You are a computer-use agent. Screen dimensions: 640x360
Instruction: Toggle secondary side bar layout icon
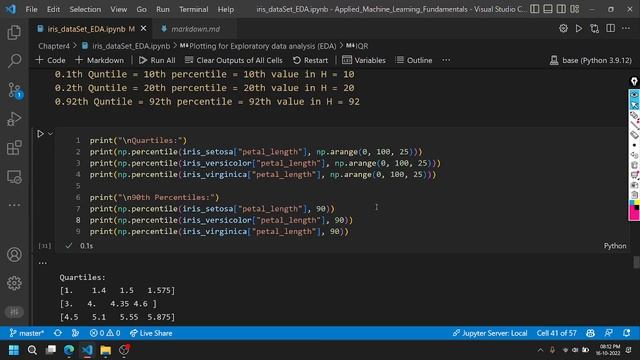coord(562,9)
